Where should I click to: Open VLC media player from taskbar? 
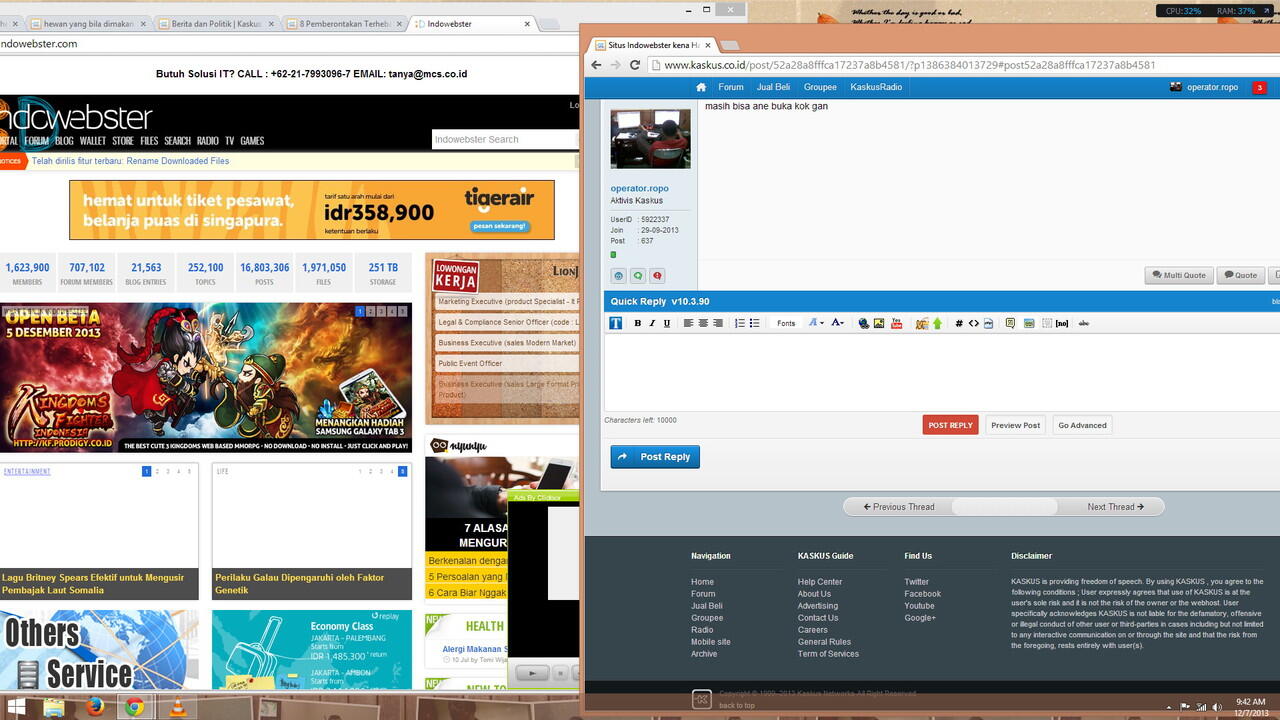pyautogui.click(x=176, y=707)
